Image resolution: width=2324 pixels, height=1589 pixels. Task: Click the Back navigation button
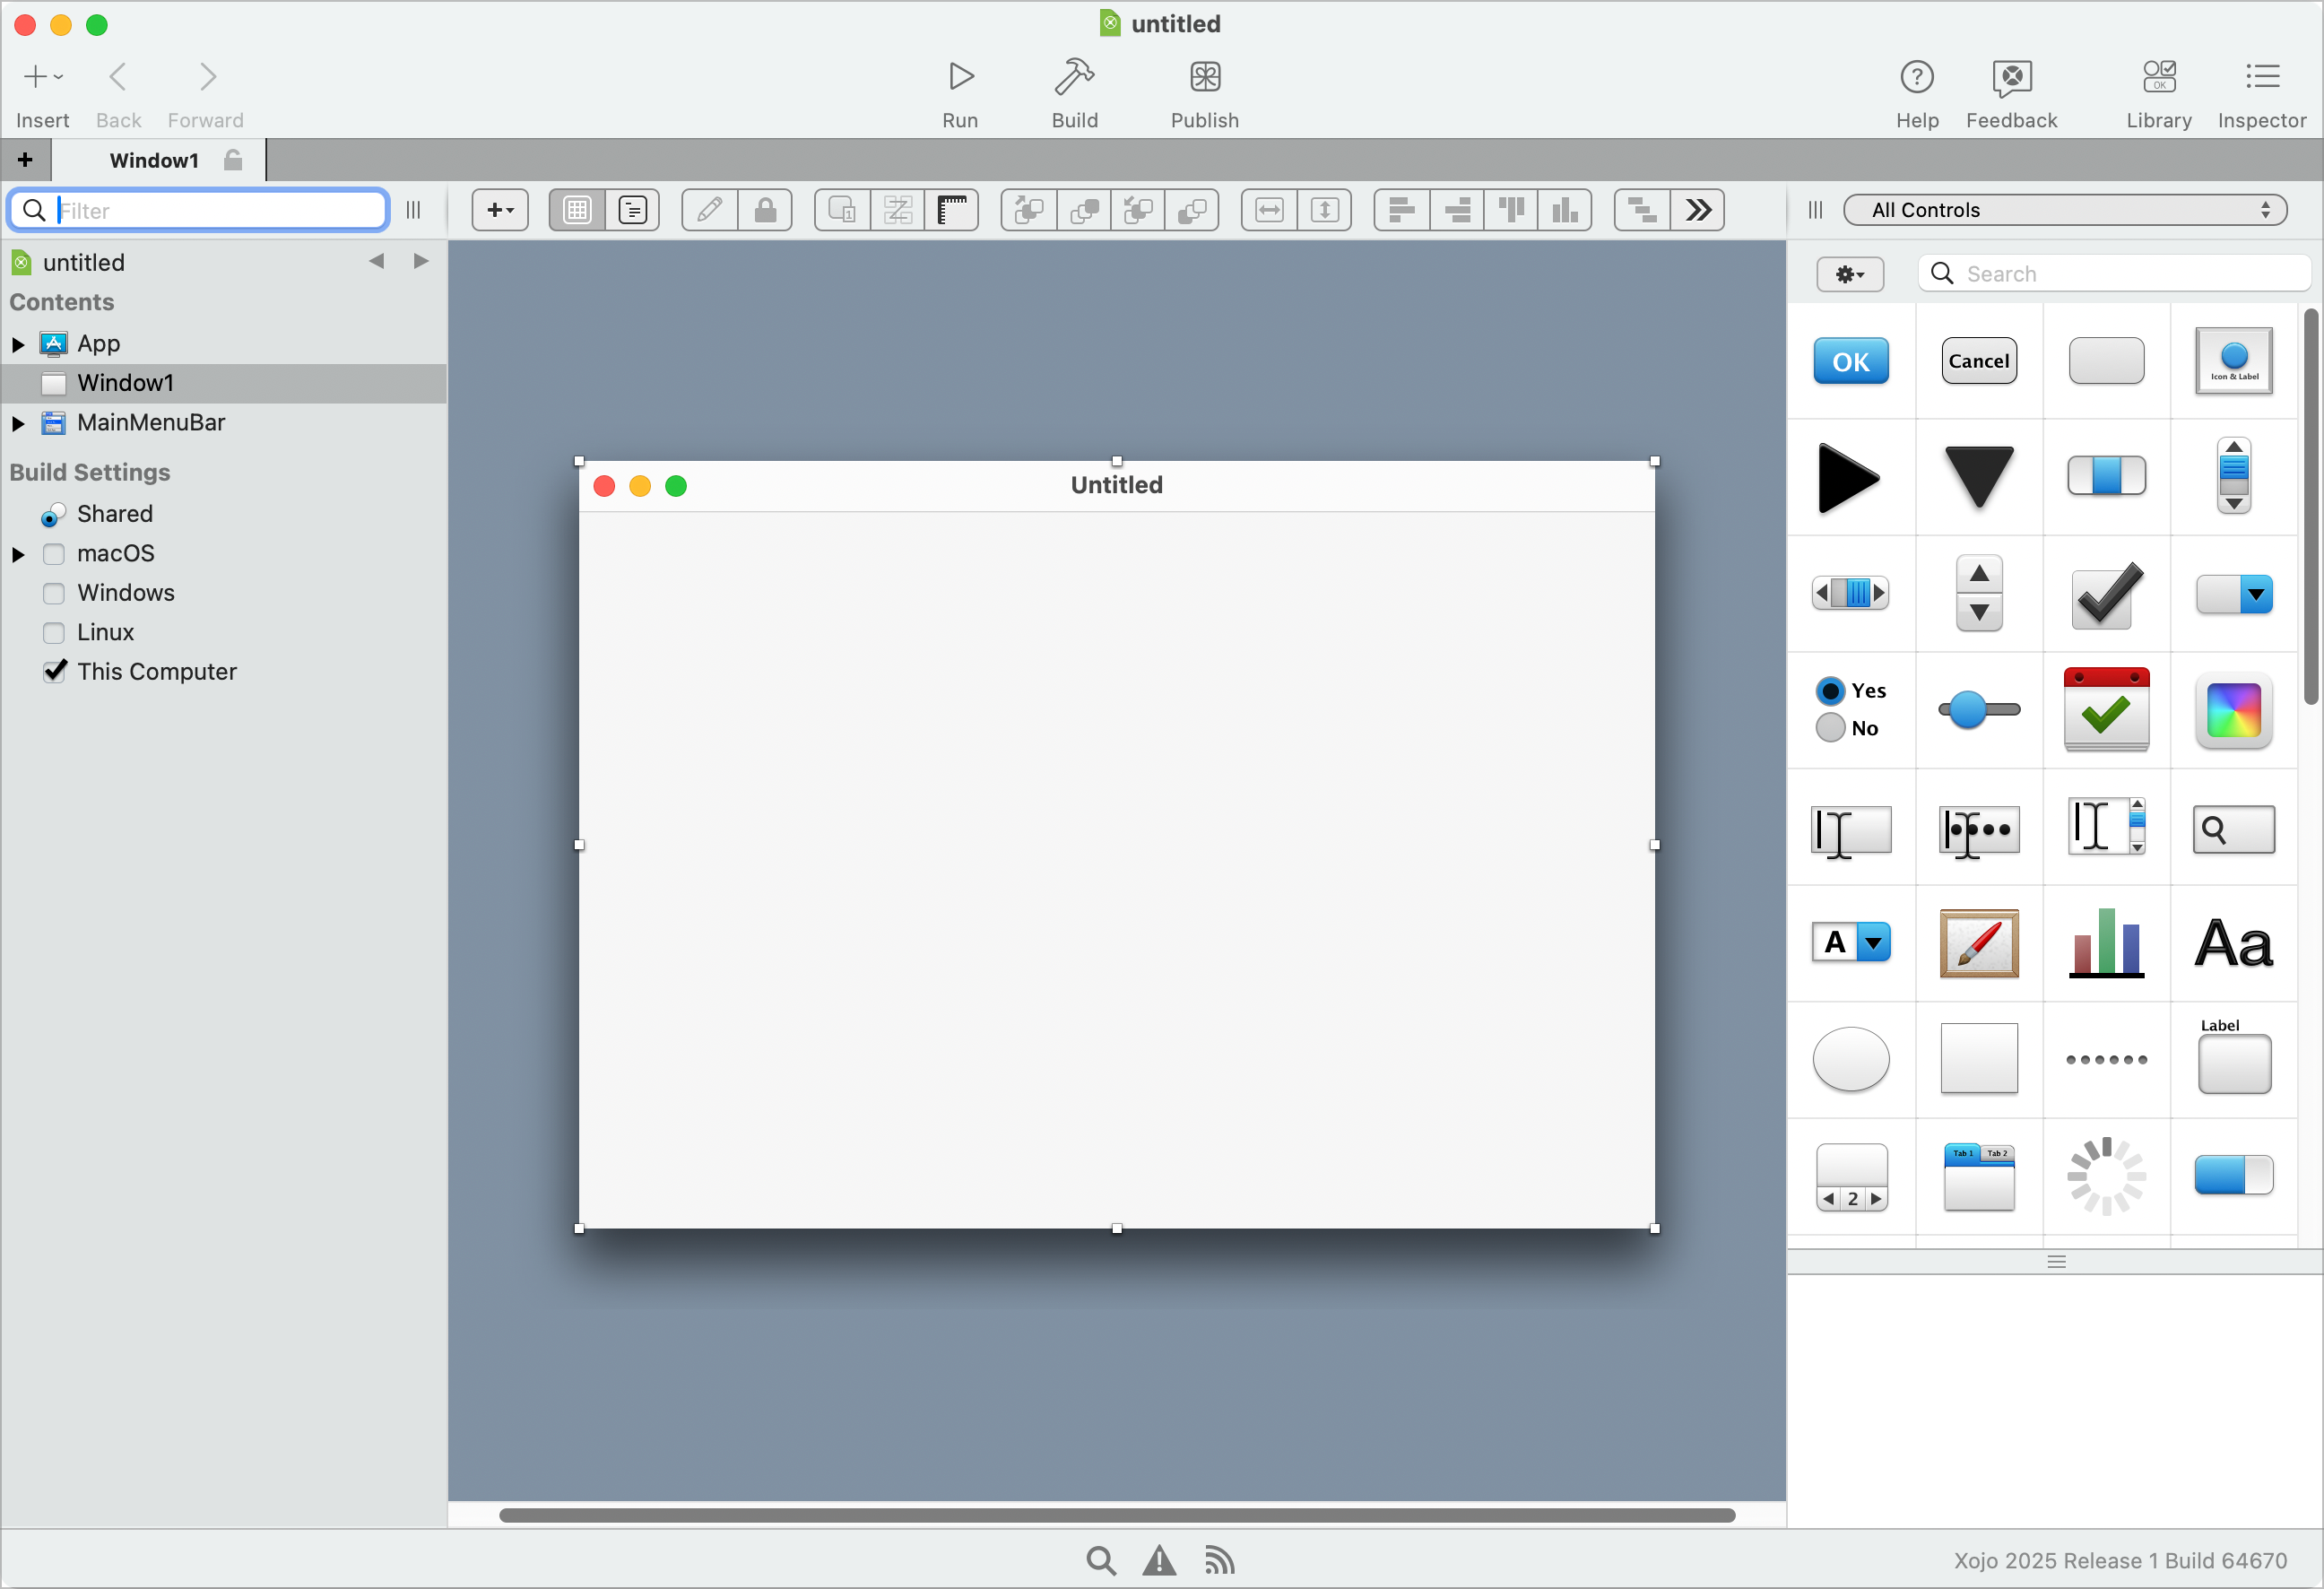(x=118, y=90)
